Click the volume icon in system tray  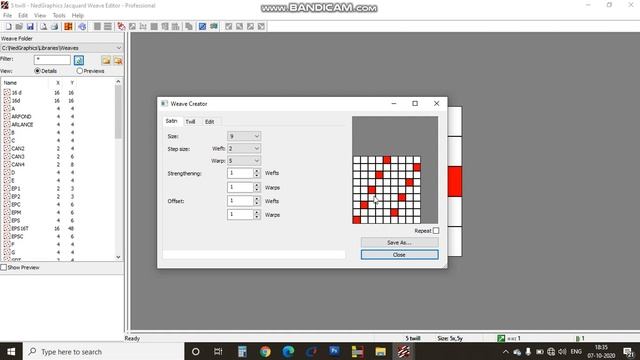pos(562,351)
